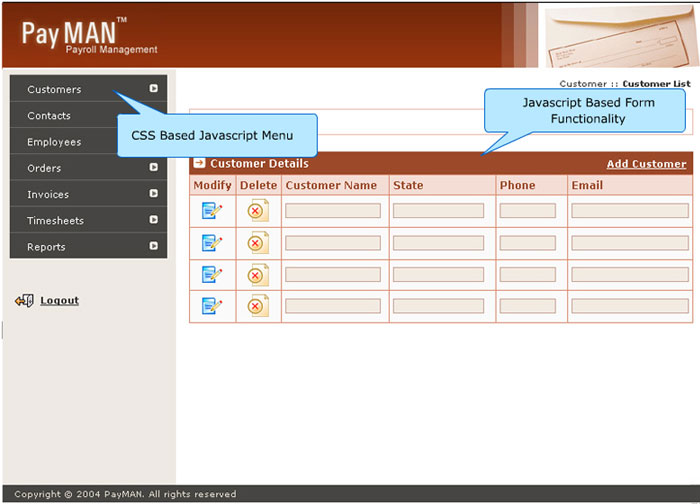The height and width of the screenshot is (504, 700).
Task: Click the State field in the fourth row
Action: point(438,306)
